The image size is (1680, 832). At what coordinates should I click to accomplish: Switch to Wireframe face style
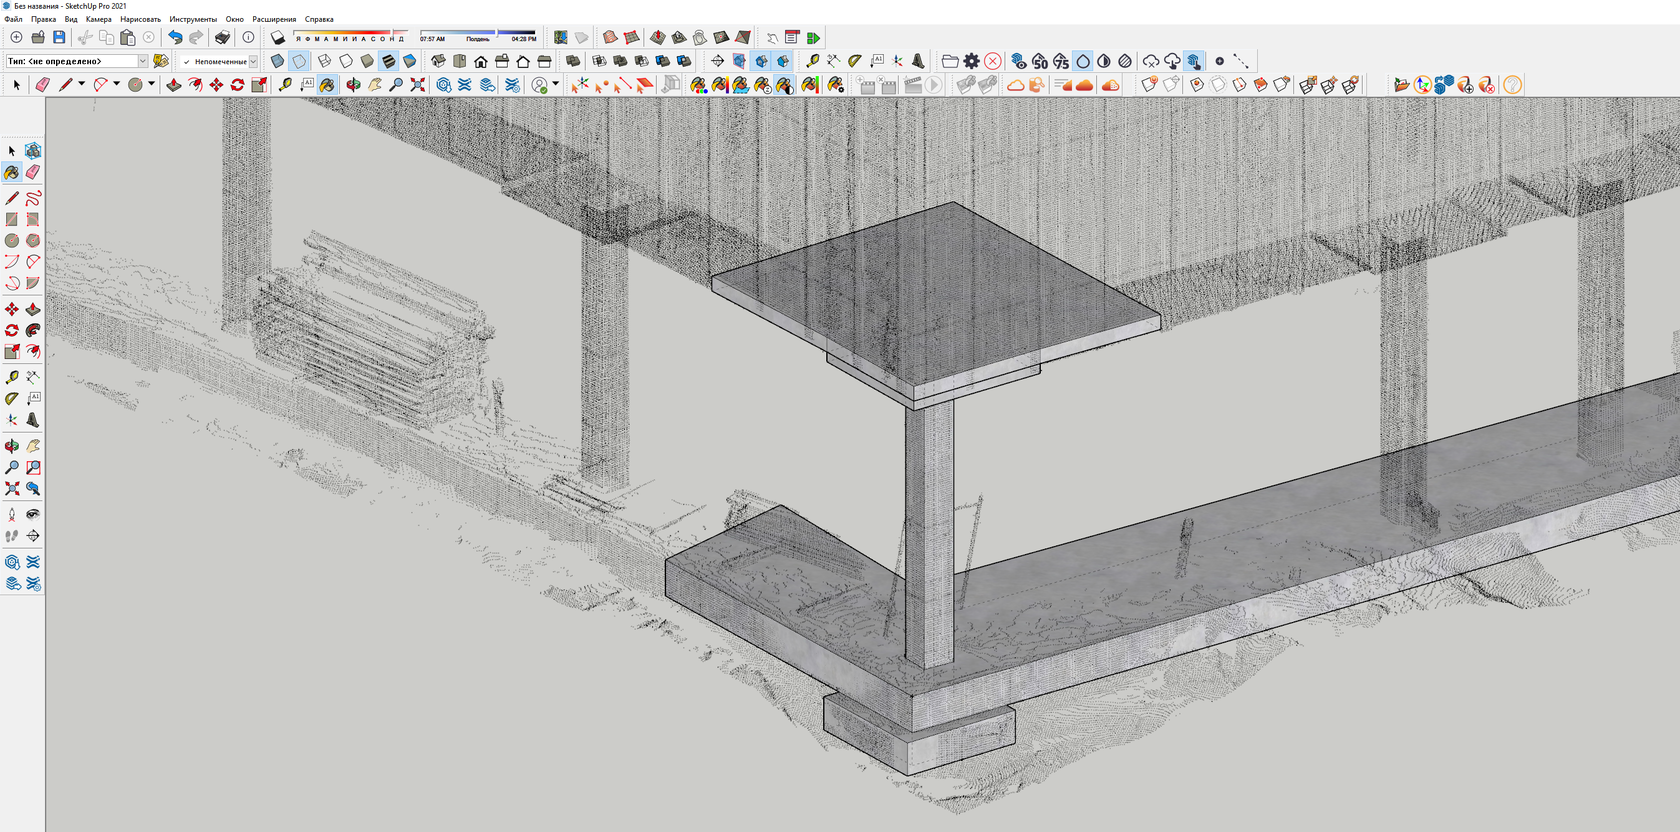(324, 61)
